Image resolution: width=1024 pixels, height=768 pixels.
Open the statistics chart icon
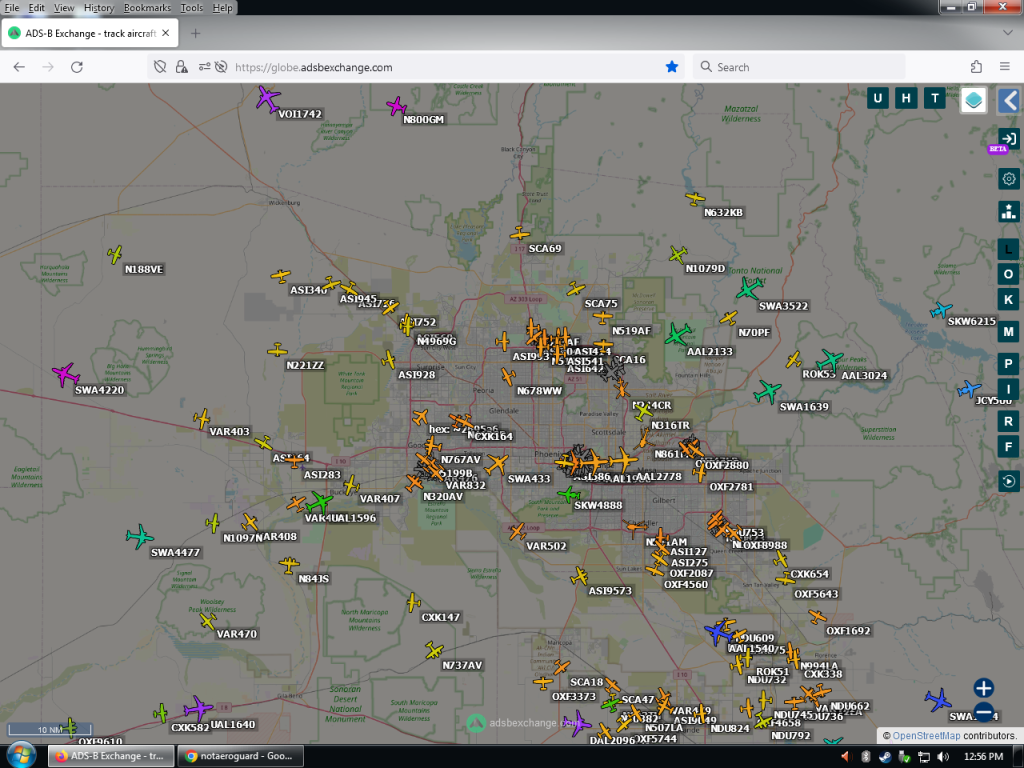(x=1009, y=211)
